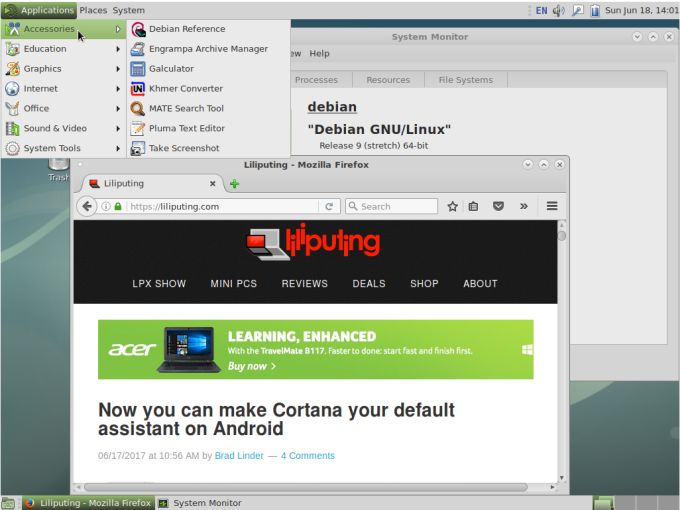This screenshot has height=510, width=680.
Task: Show bookmarks list icon in Firefox
Action: click(x=473, y=206)
